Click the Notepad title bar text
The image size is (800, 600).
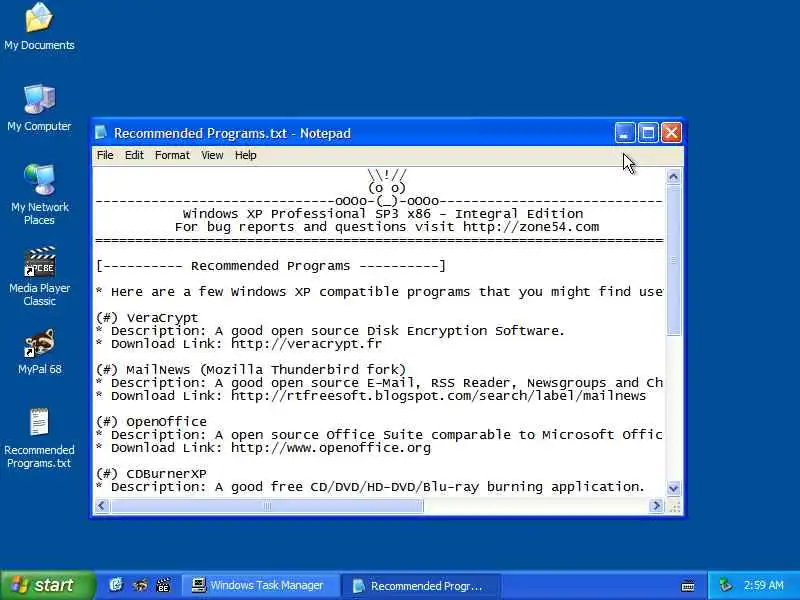coord(232,133)
